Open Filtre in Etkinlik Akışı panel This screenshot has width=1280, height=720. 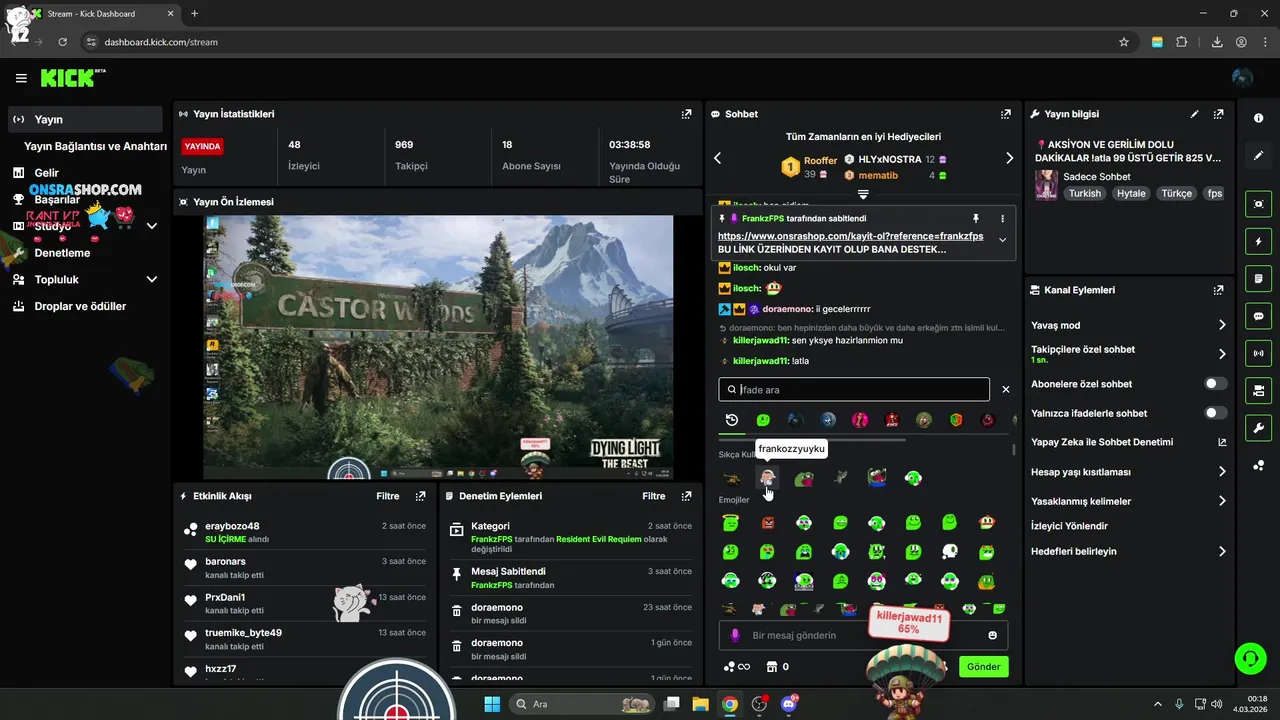pyautogui.click(x=388, y=496)
